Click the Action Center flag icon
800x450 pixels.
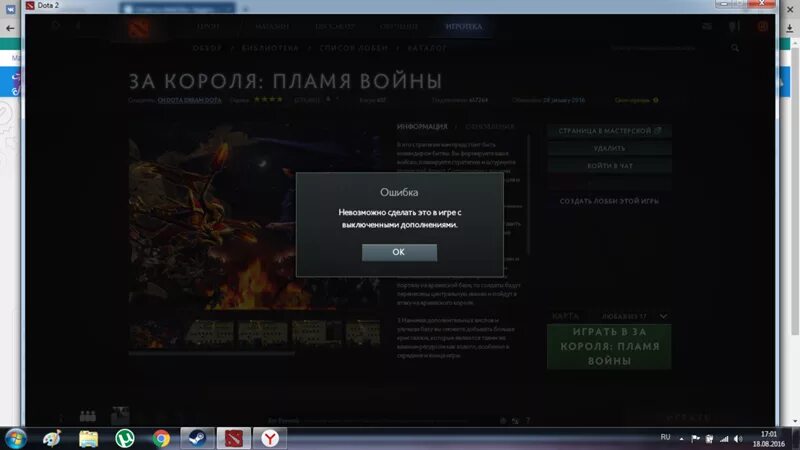695,438
